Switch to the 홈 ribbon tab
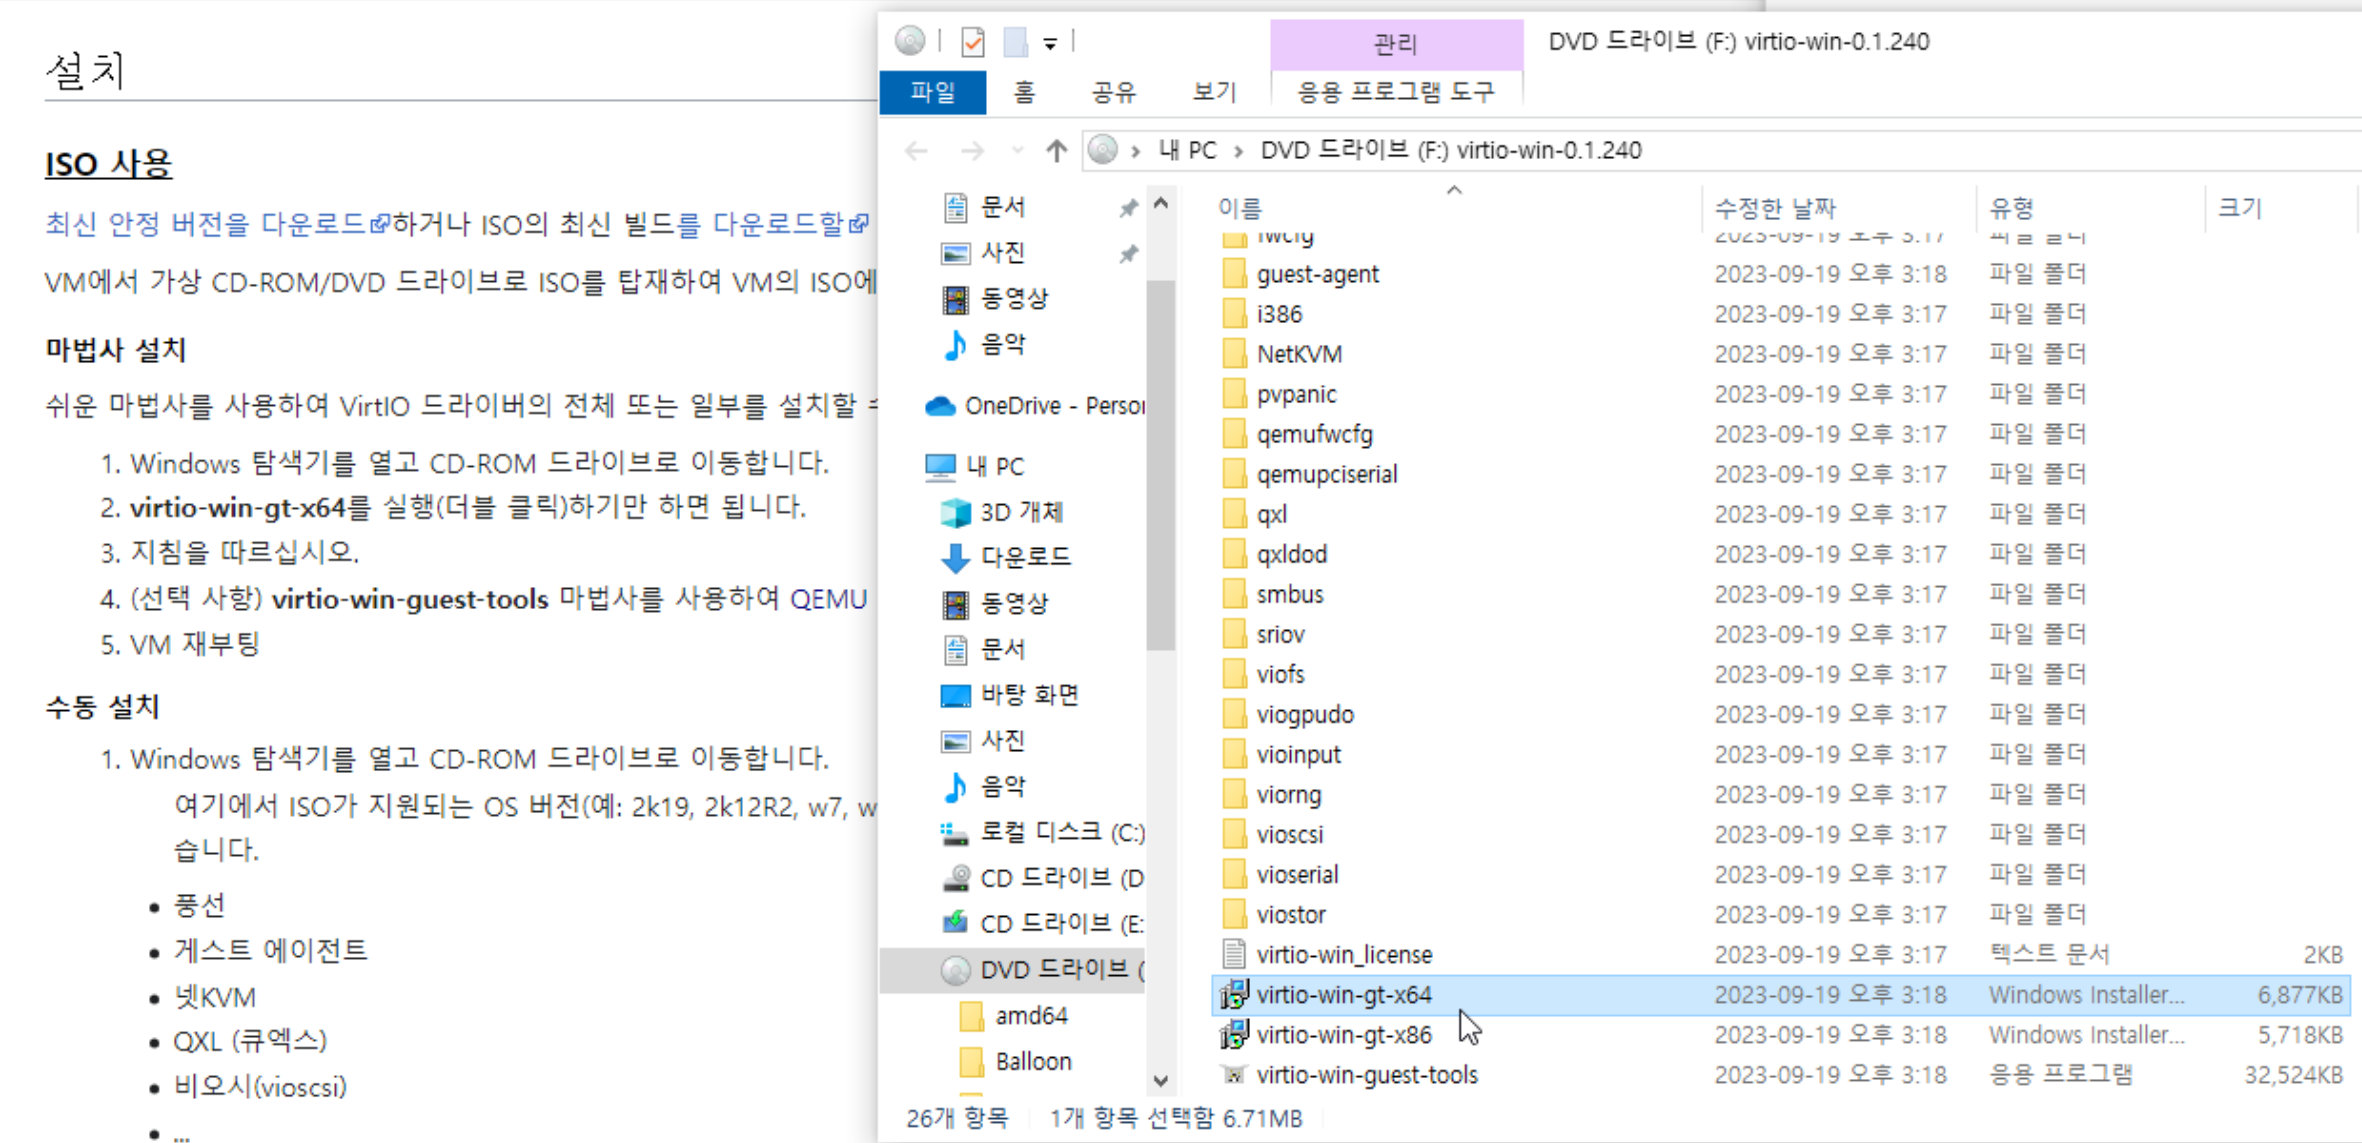Viewport: 2362px width, 1143px height. (x=1024, y=93)
